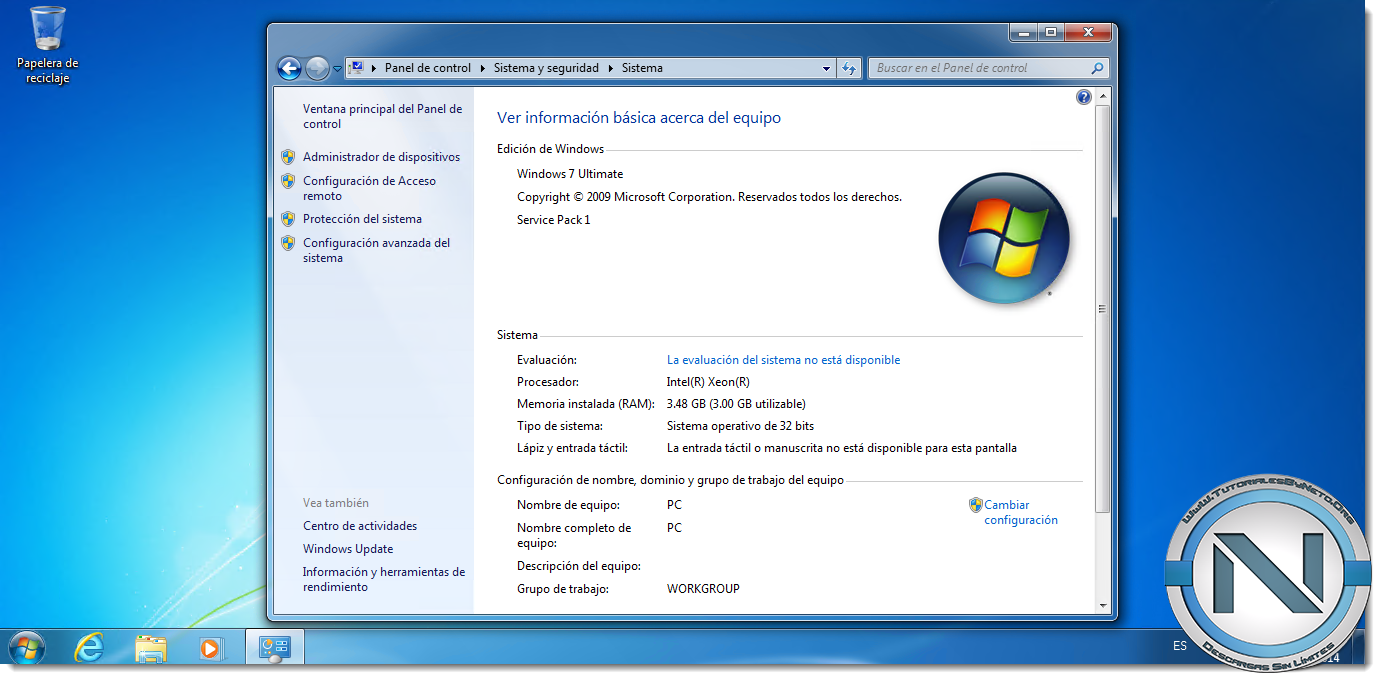Open La evaluación del sistema no está disponible

(x=783, y=360)
